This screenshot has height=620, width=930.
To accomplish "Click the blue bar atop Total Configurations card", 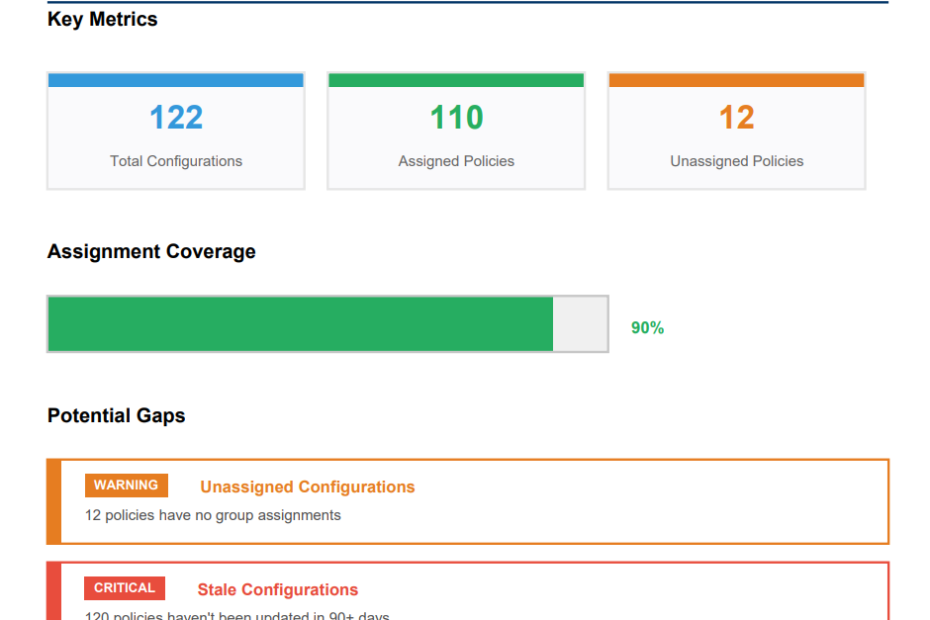I will 176,80.
